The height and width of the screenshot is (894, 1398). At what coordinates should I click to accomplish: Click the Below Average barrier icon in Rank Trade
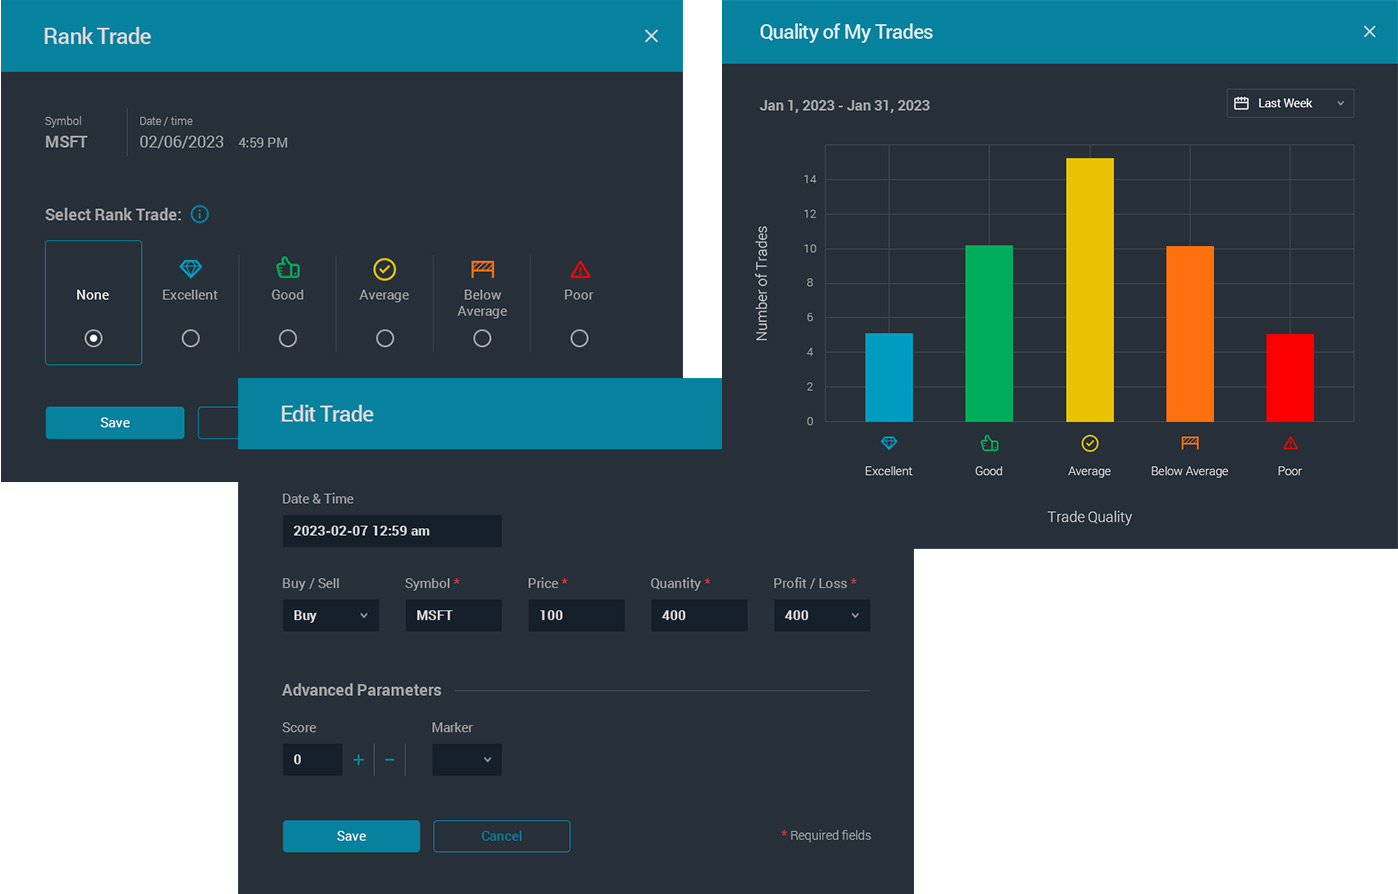482,268
